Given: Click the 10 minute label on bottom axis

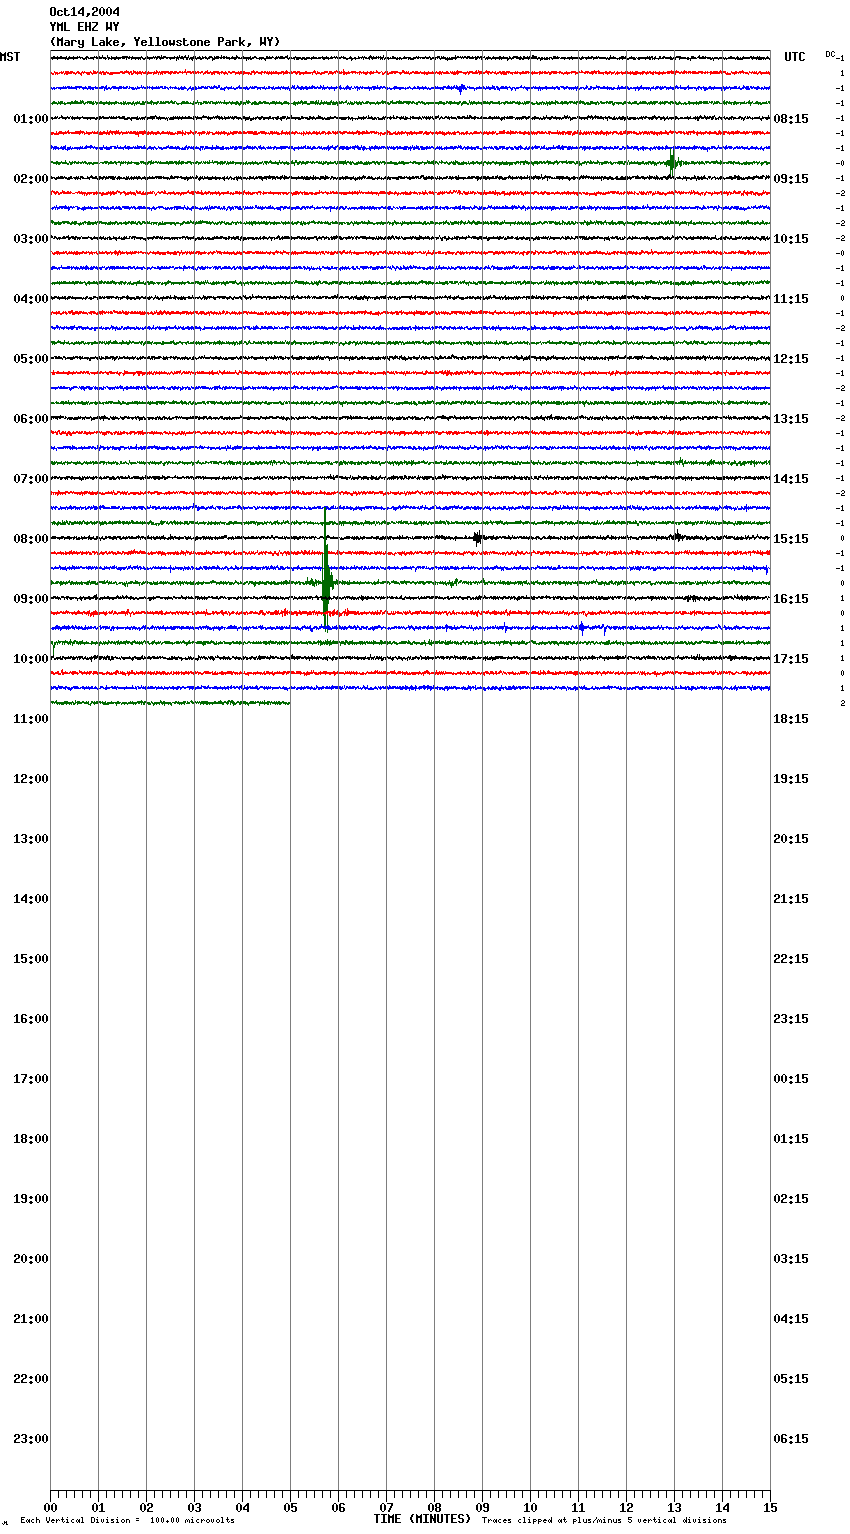Looking at the screenshot, I should click(530, 1507).
